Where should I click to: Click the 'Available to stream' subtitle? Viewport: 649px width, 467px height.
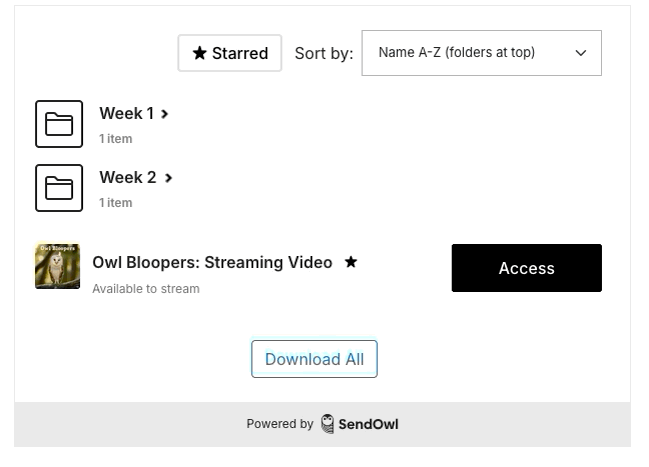pyautogui.click(x=146, y=289)
